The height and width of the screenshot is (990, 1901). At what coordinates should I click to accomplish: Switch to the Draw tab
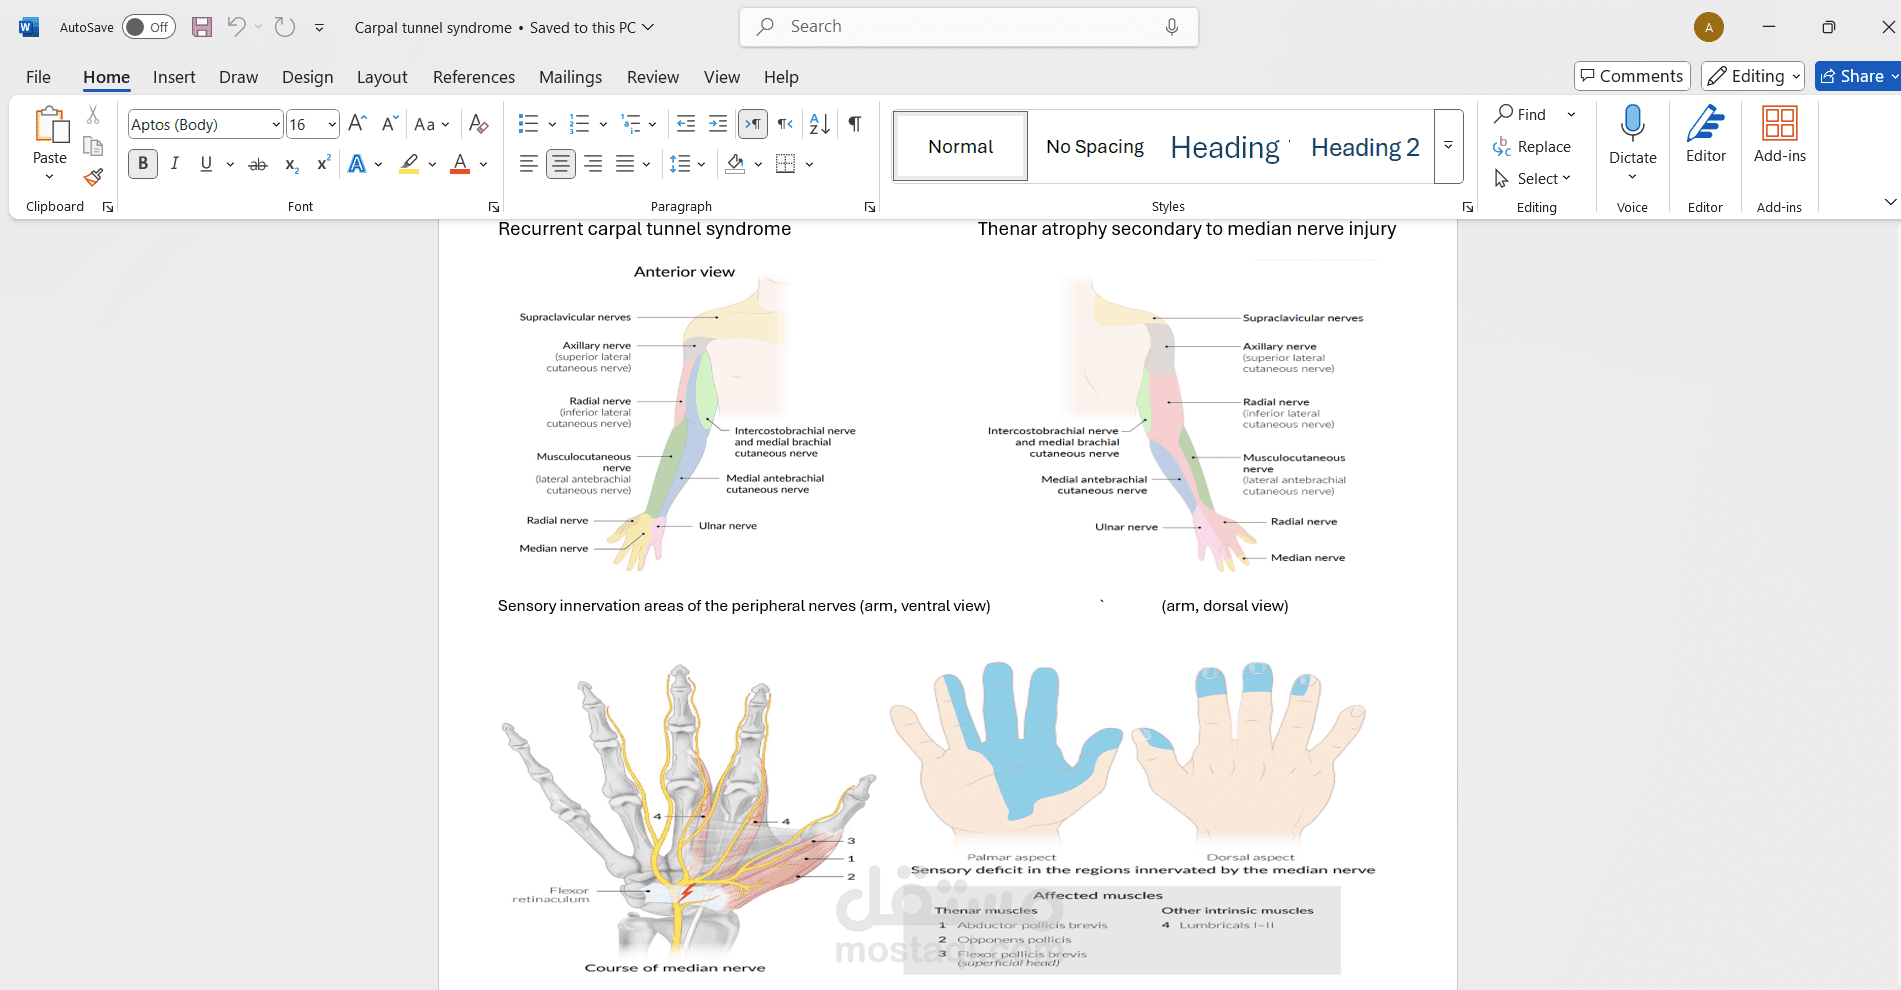click(238, 77)
